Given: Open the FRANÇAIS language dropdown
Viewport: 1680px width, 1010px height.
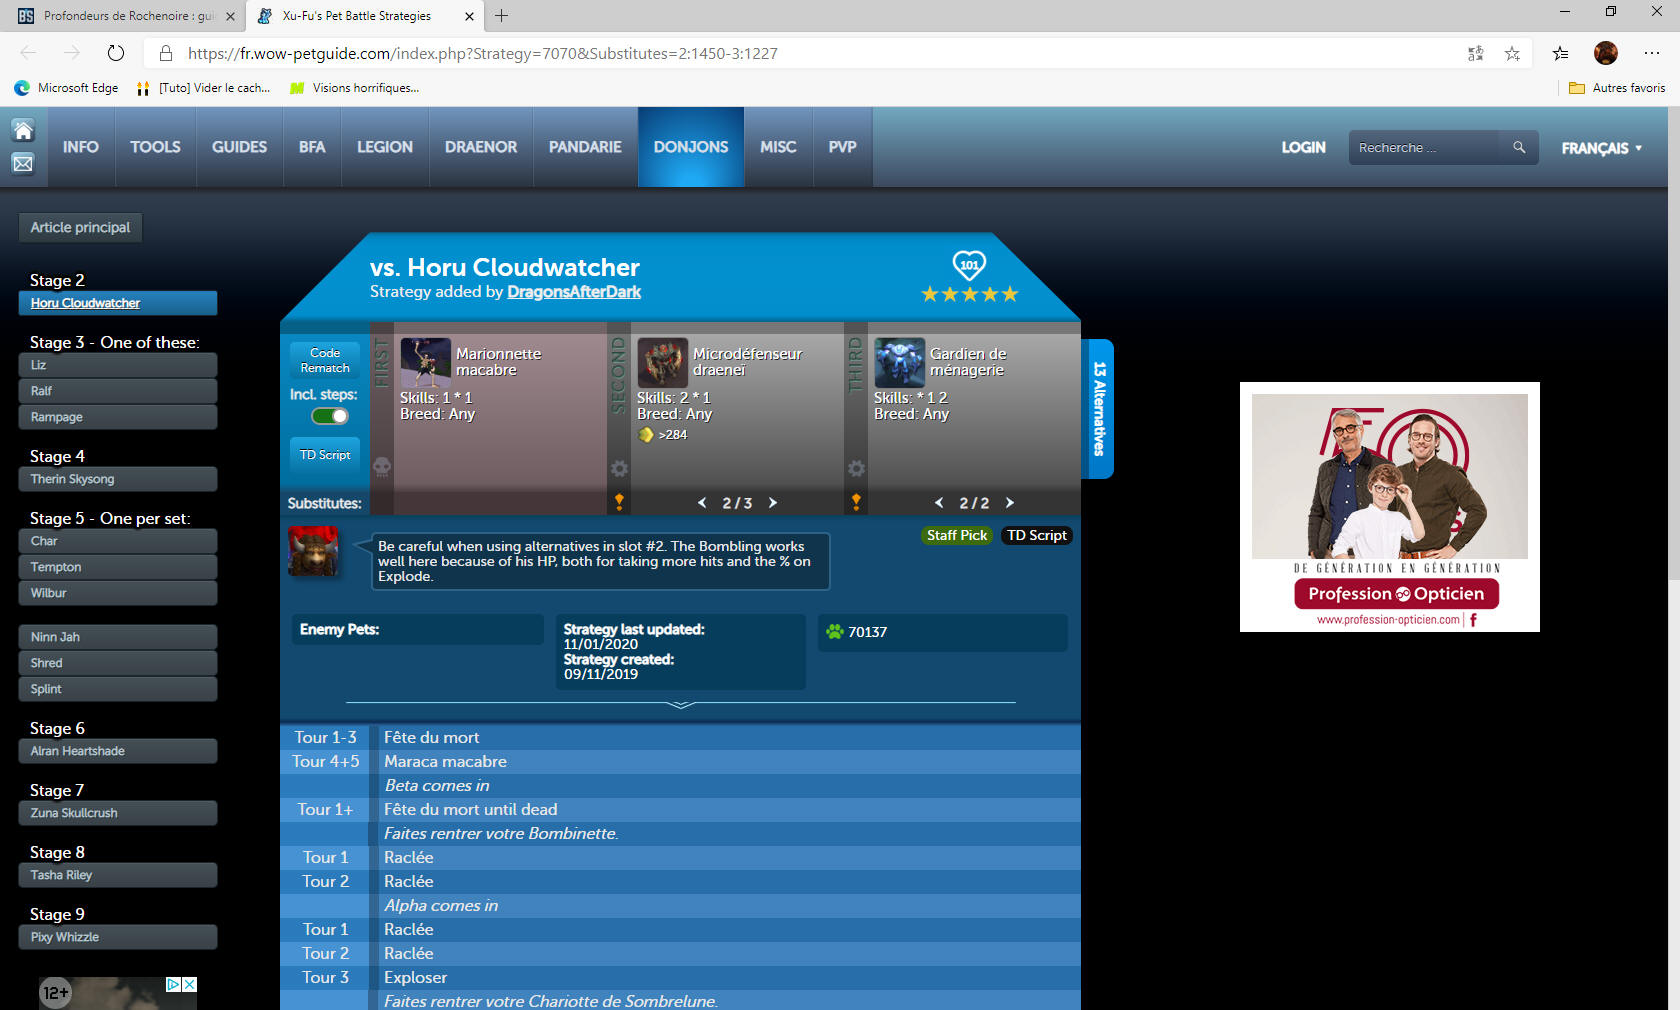Looking at the screenshot, I should tap(1602, 148).
